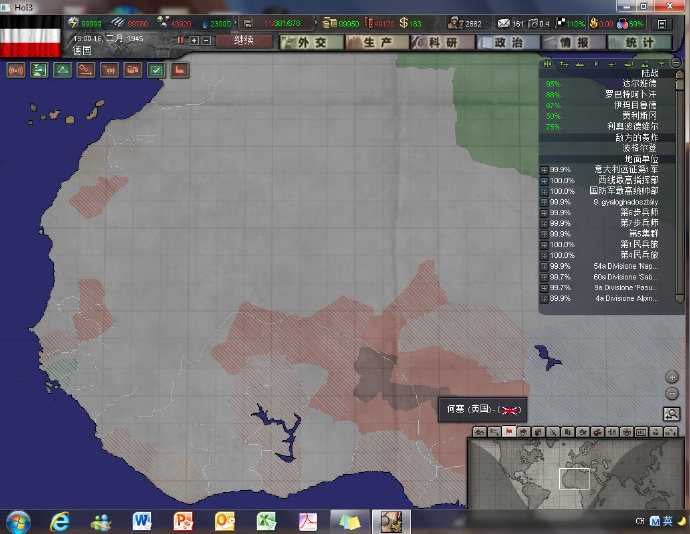The image size is (690, 534).
Task: Open Internet Explorer from taskbar
Action: 60,522
